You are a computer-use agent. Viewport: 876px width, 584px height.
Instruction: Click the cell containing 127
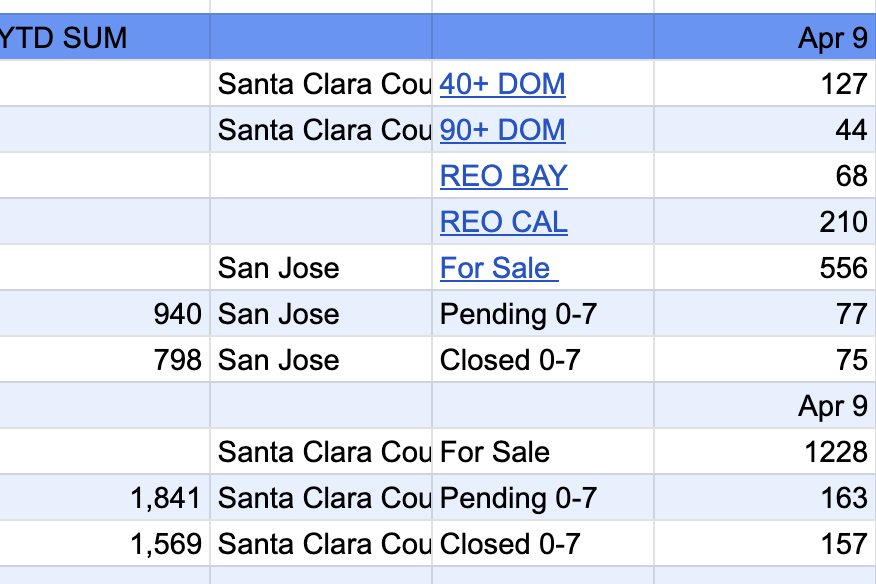coord(765,83)
